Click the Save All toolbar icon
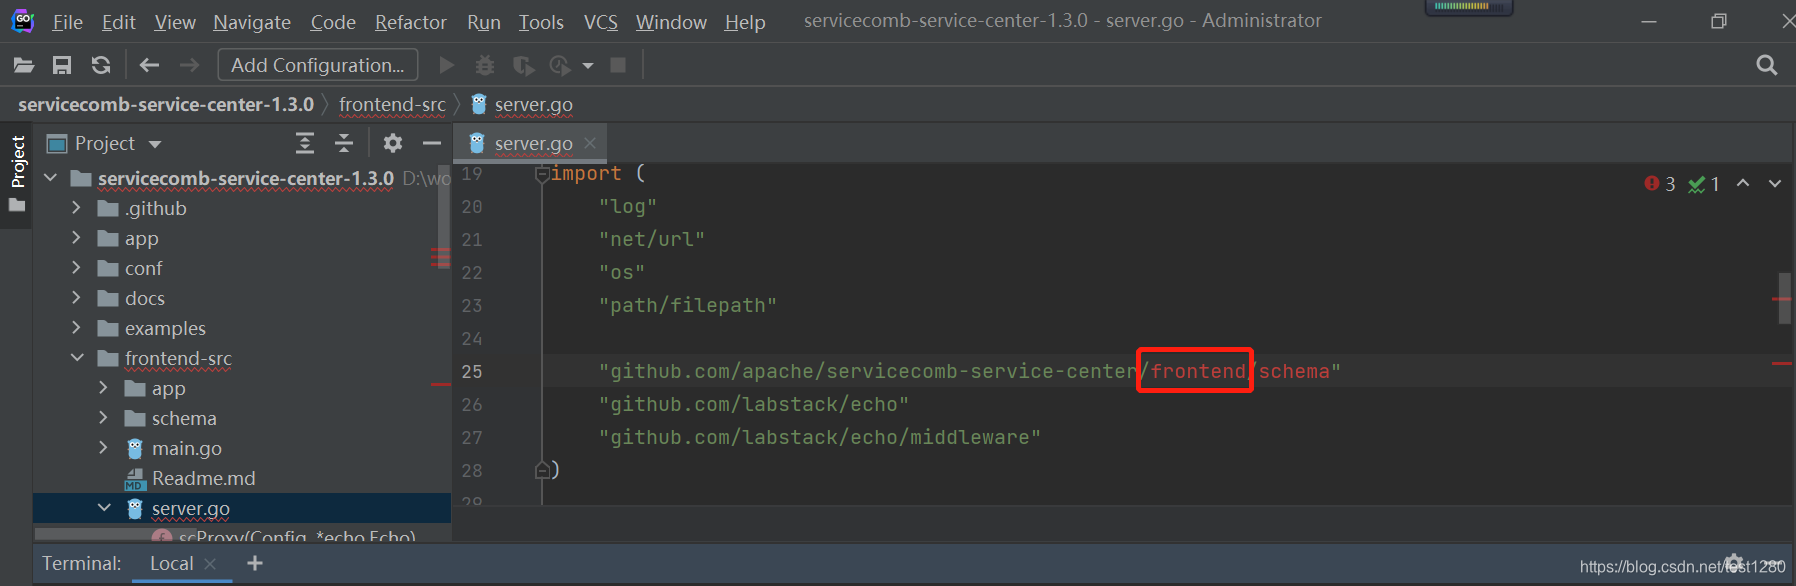1796x586 pixels. [x=62, y=65]
